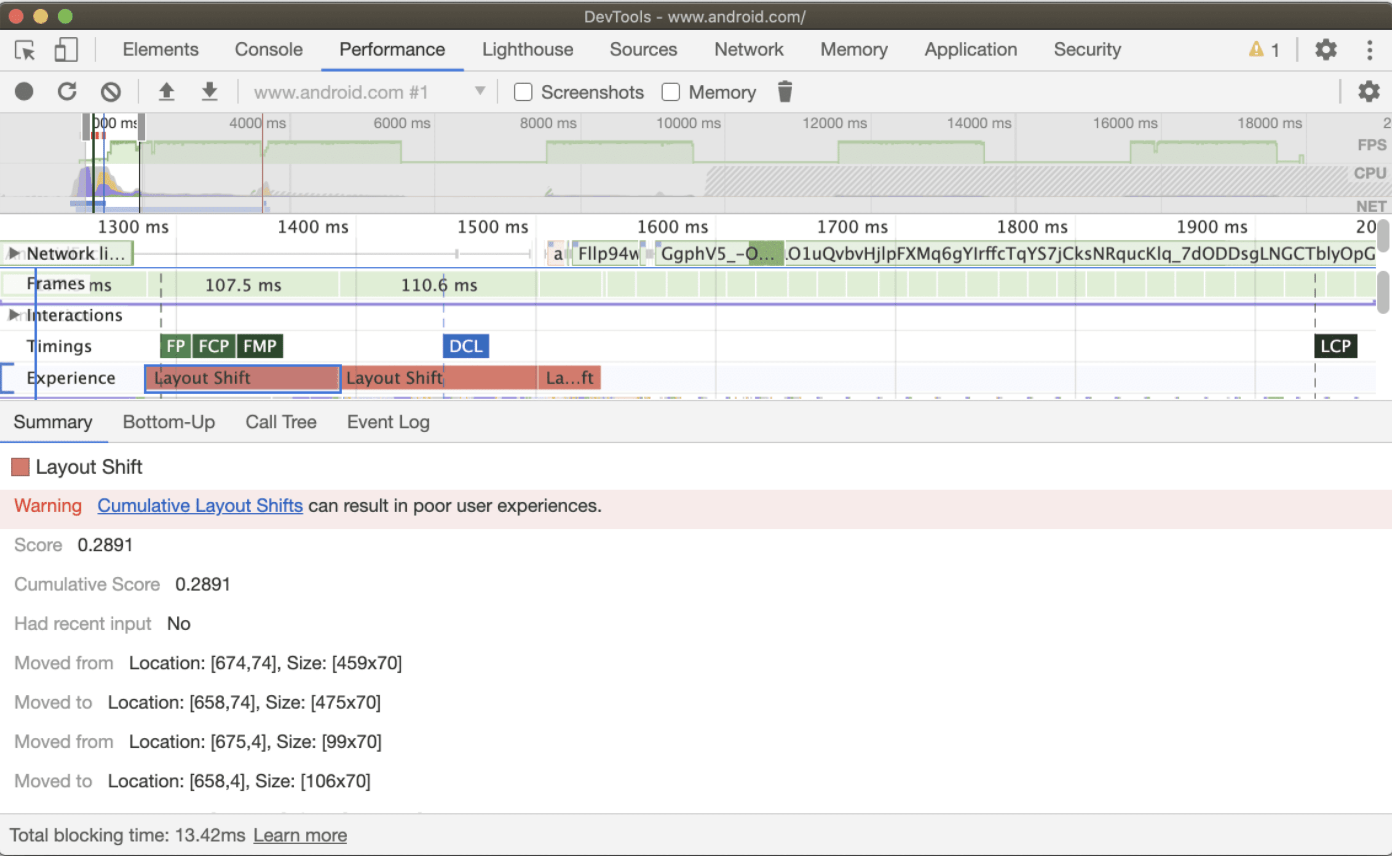The width and height of the screenshot is (1392, 856).
Task: Click the save profile download icon
Action: 209,92
